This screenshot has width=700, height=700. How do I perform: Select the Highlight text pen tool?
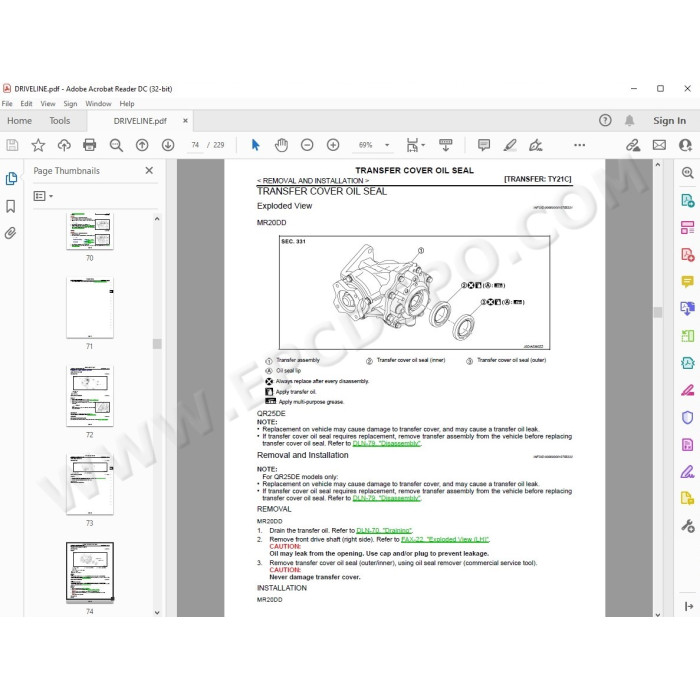(510, 145)
